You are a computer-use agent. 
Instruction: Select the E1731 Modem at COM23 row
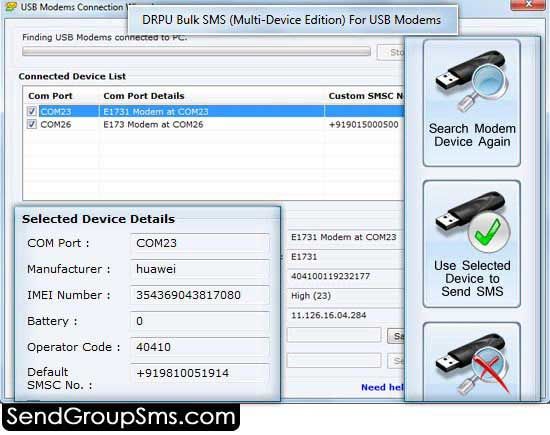(x=214, y=111)
